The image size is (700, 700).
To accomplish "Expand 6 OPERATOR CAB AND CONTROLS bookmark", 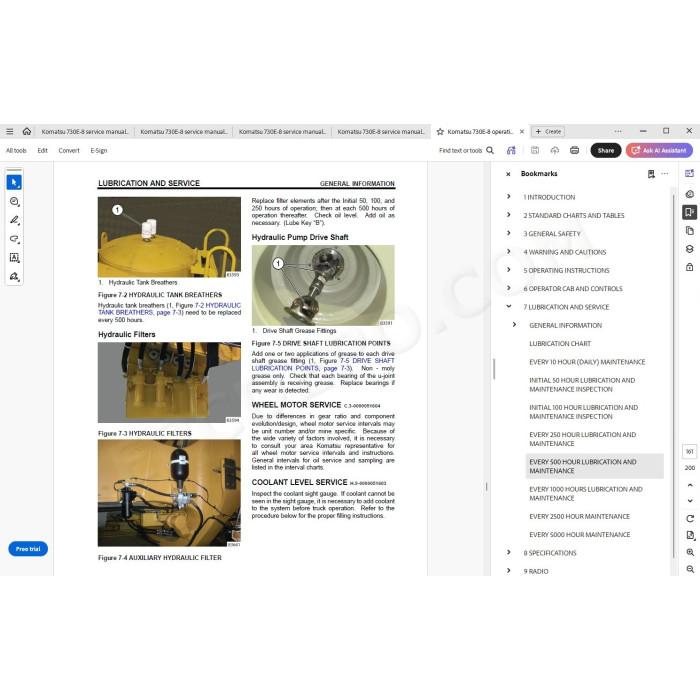I will pos(508,288).
